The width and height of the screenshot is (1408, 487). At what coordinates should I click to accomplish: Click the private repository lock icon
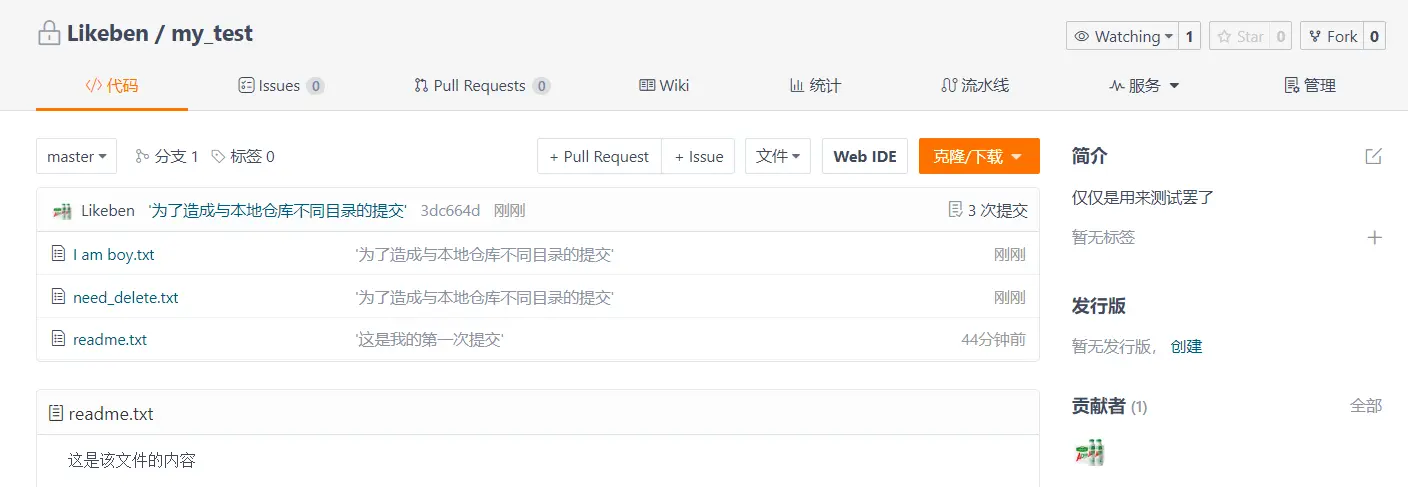click(x=49, y=34)
